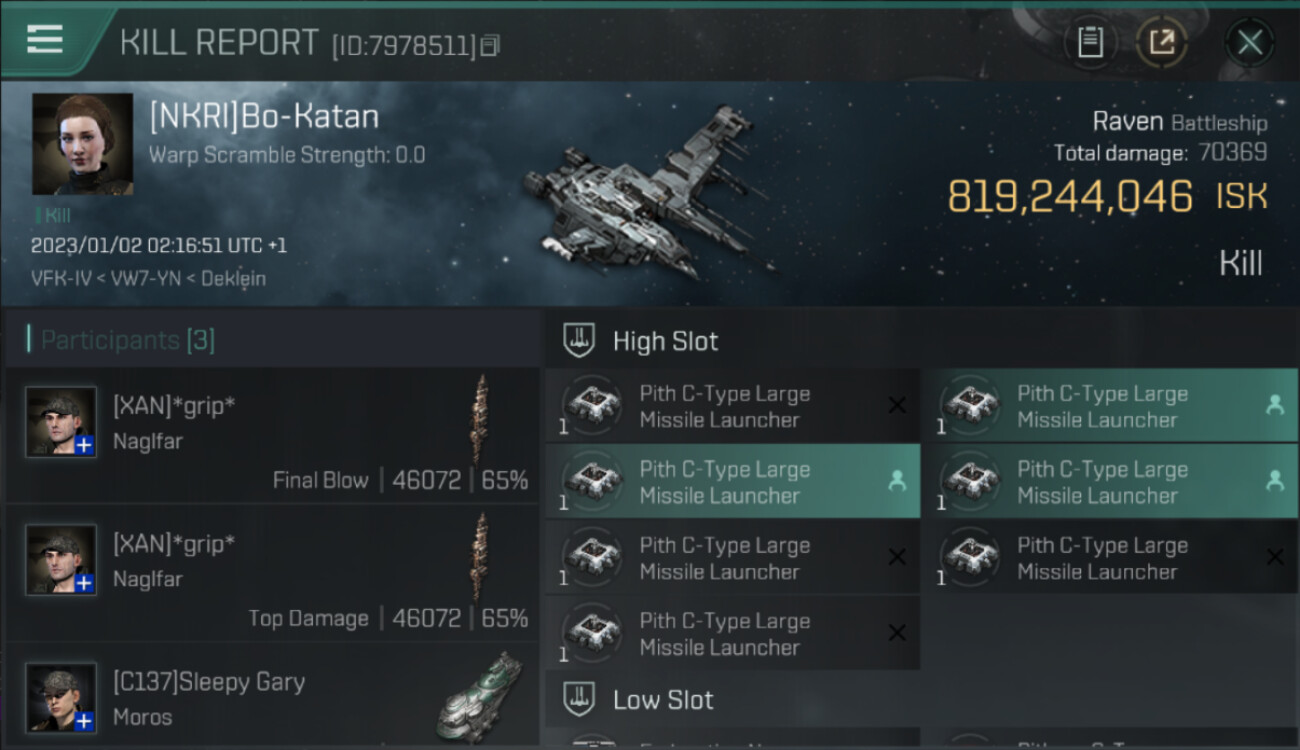Toggle the person marker on top-right launcher
This screenshot has height=750, width=1300.
click(x=1274, y=405)
